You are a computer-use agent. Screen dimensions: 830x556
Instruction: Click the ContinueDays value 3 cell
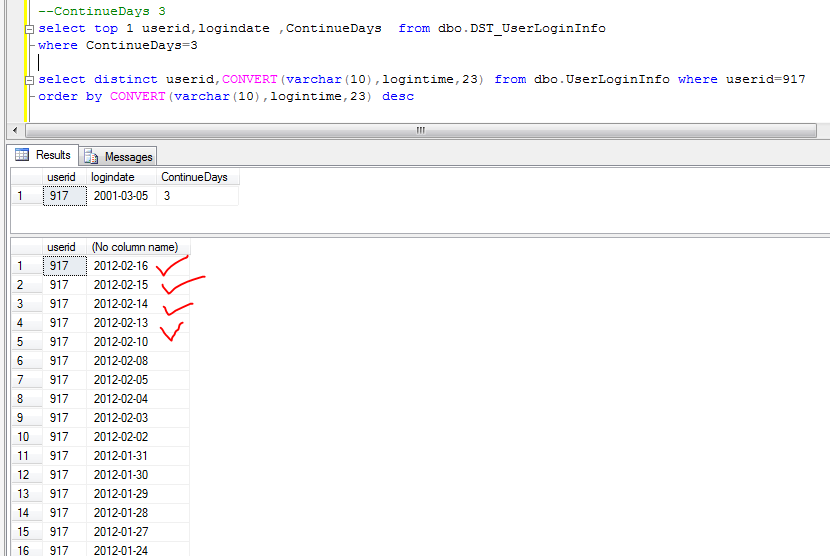(197, 196)
